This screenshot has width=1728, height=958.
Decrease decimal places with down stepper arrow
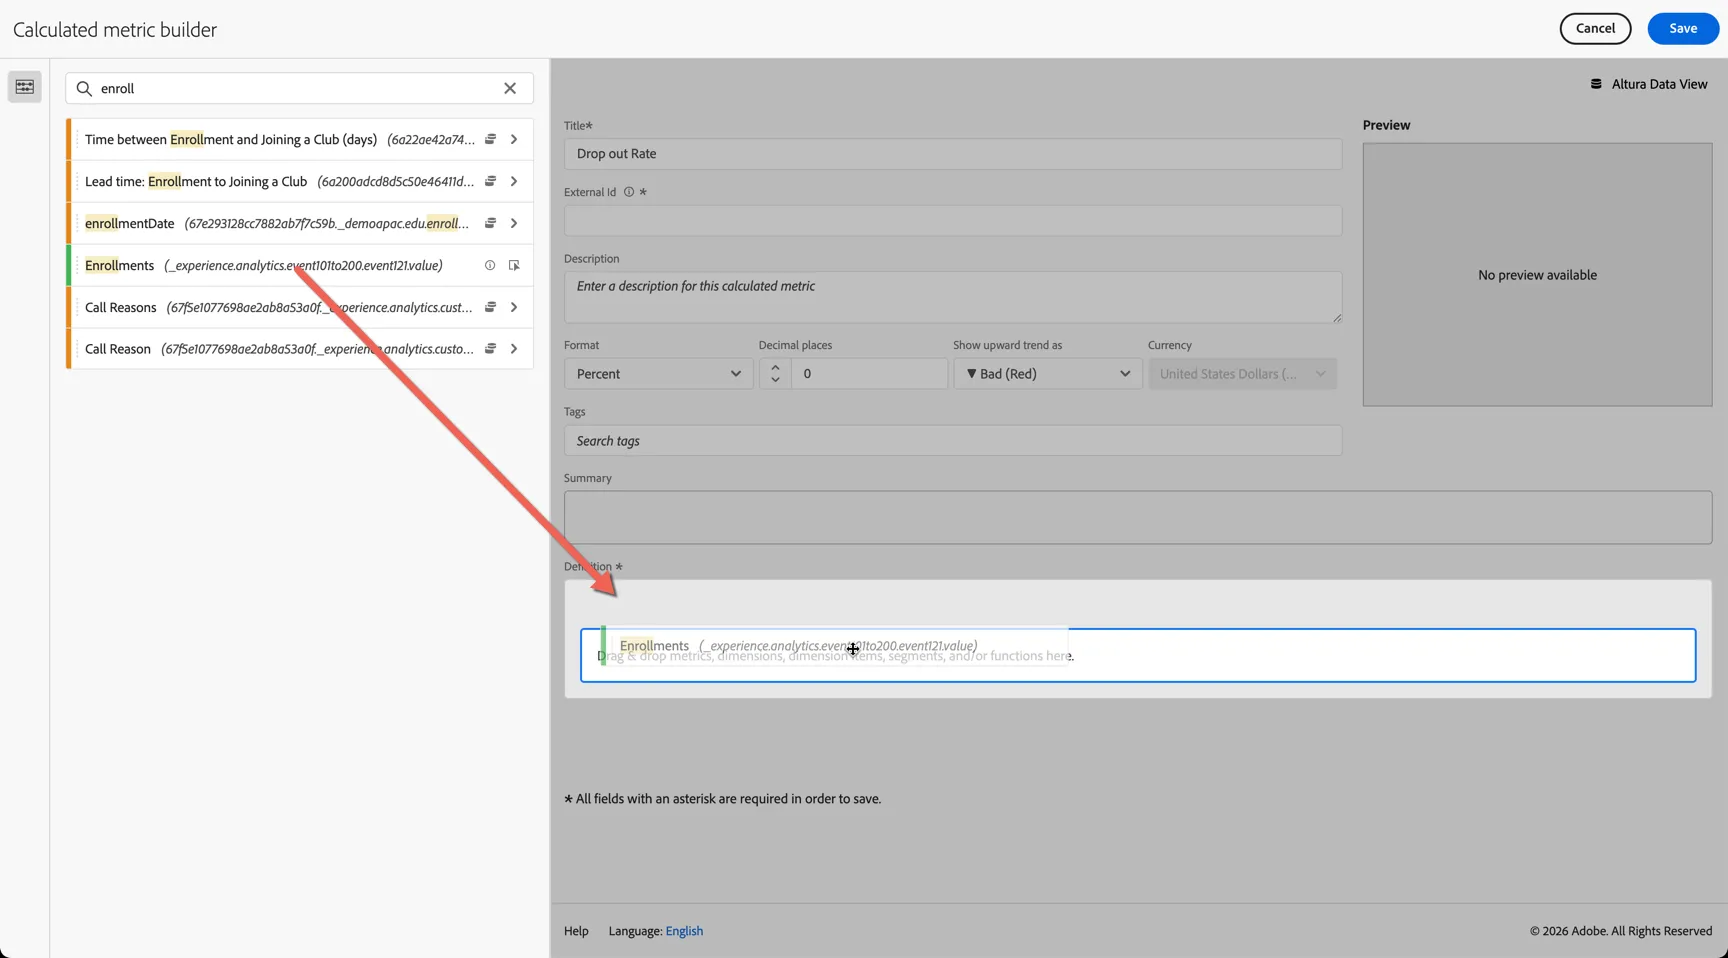tap(775, 381)
